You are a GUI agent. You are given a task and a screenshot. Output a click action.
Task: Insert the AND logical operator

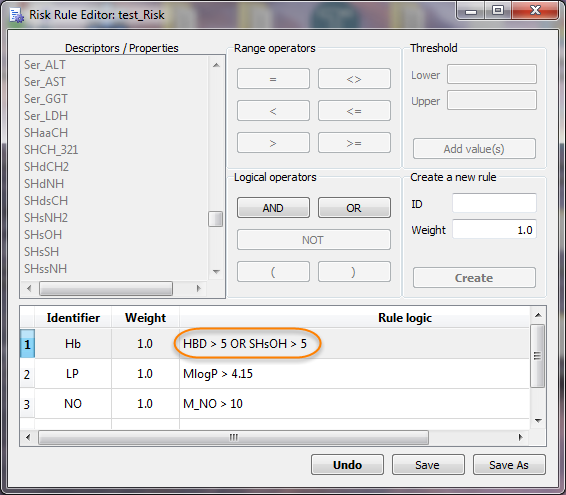click(273, 208)
